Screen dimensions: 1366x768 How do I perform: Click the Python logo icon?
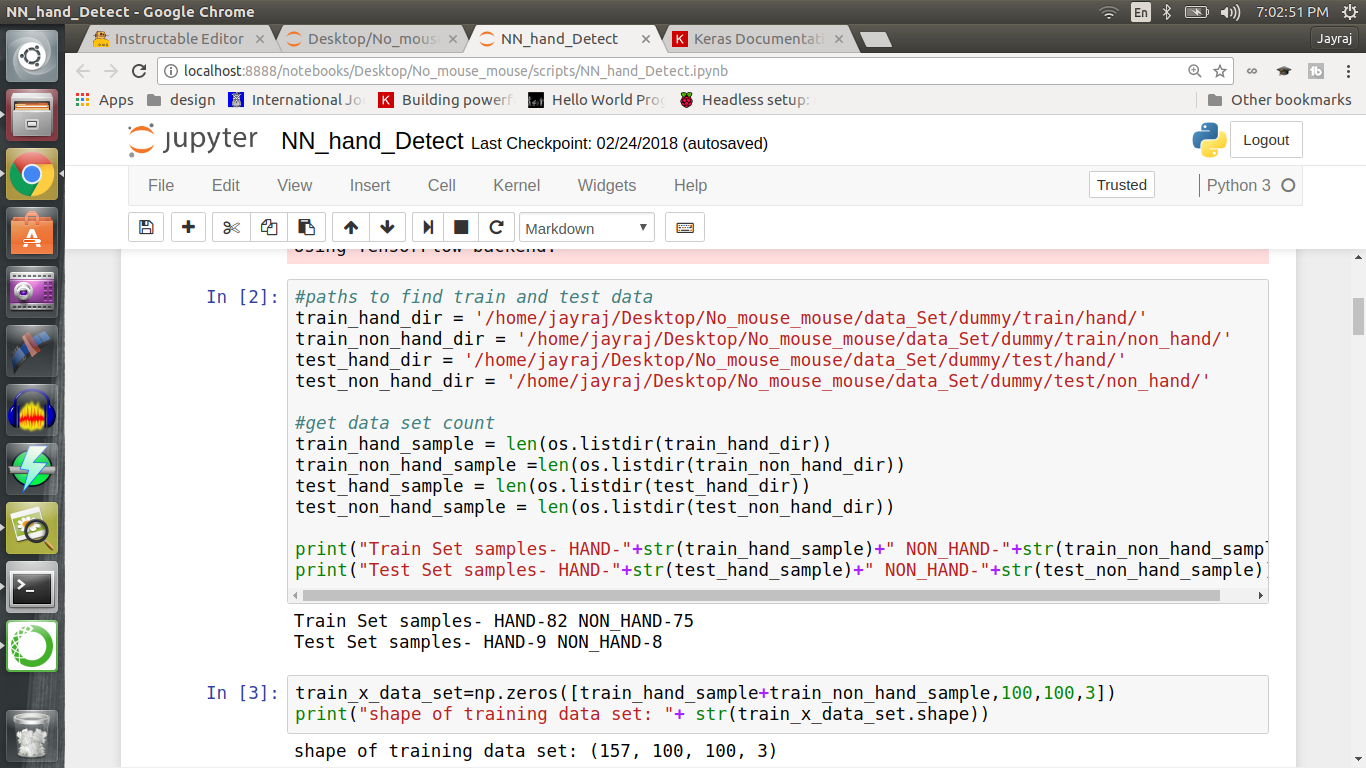tap(1209, 140)
